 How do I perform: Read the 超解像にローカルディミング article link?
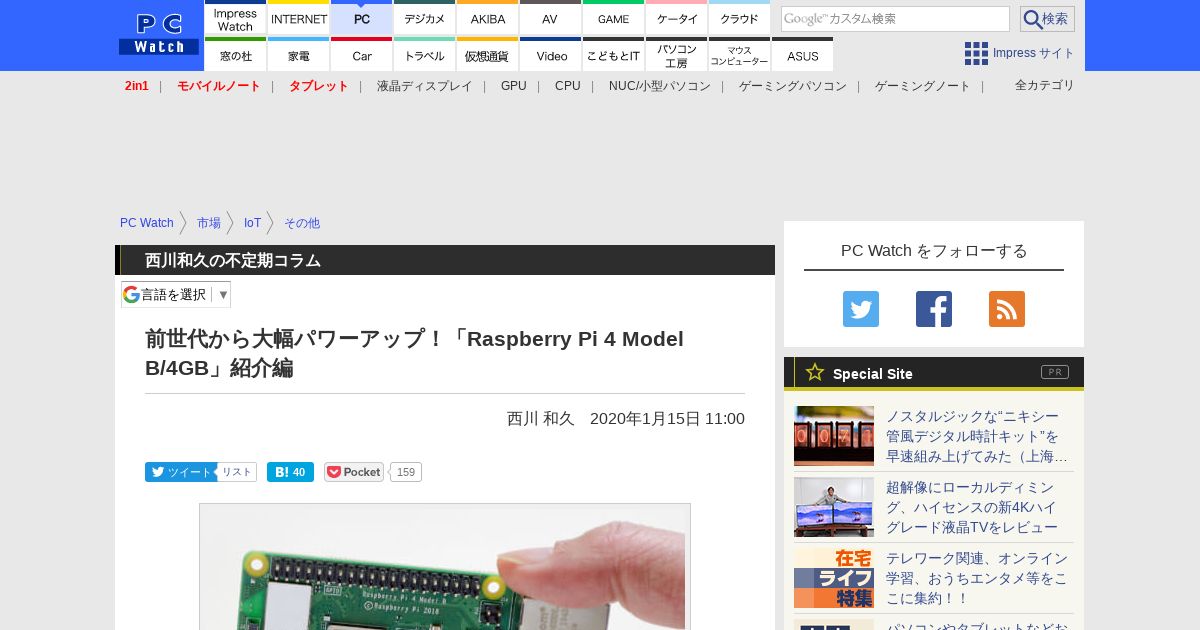click(x=972, y=507)
